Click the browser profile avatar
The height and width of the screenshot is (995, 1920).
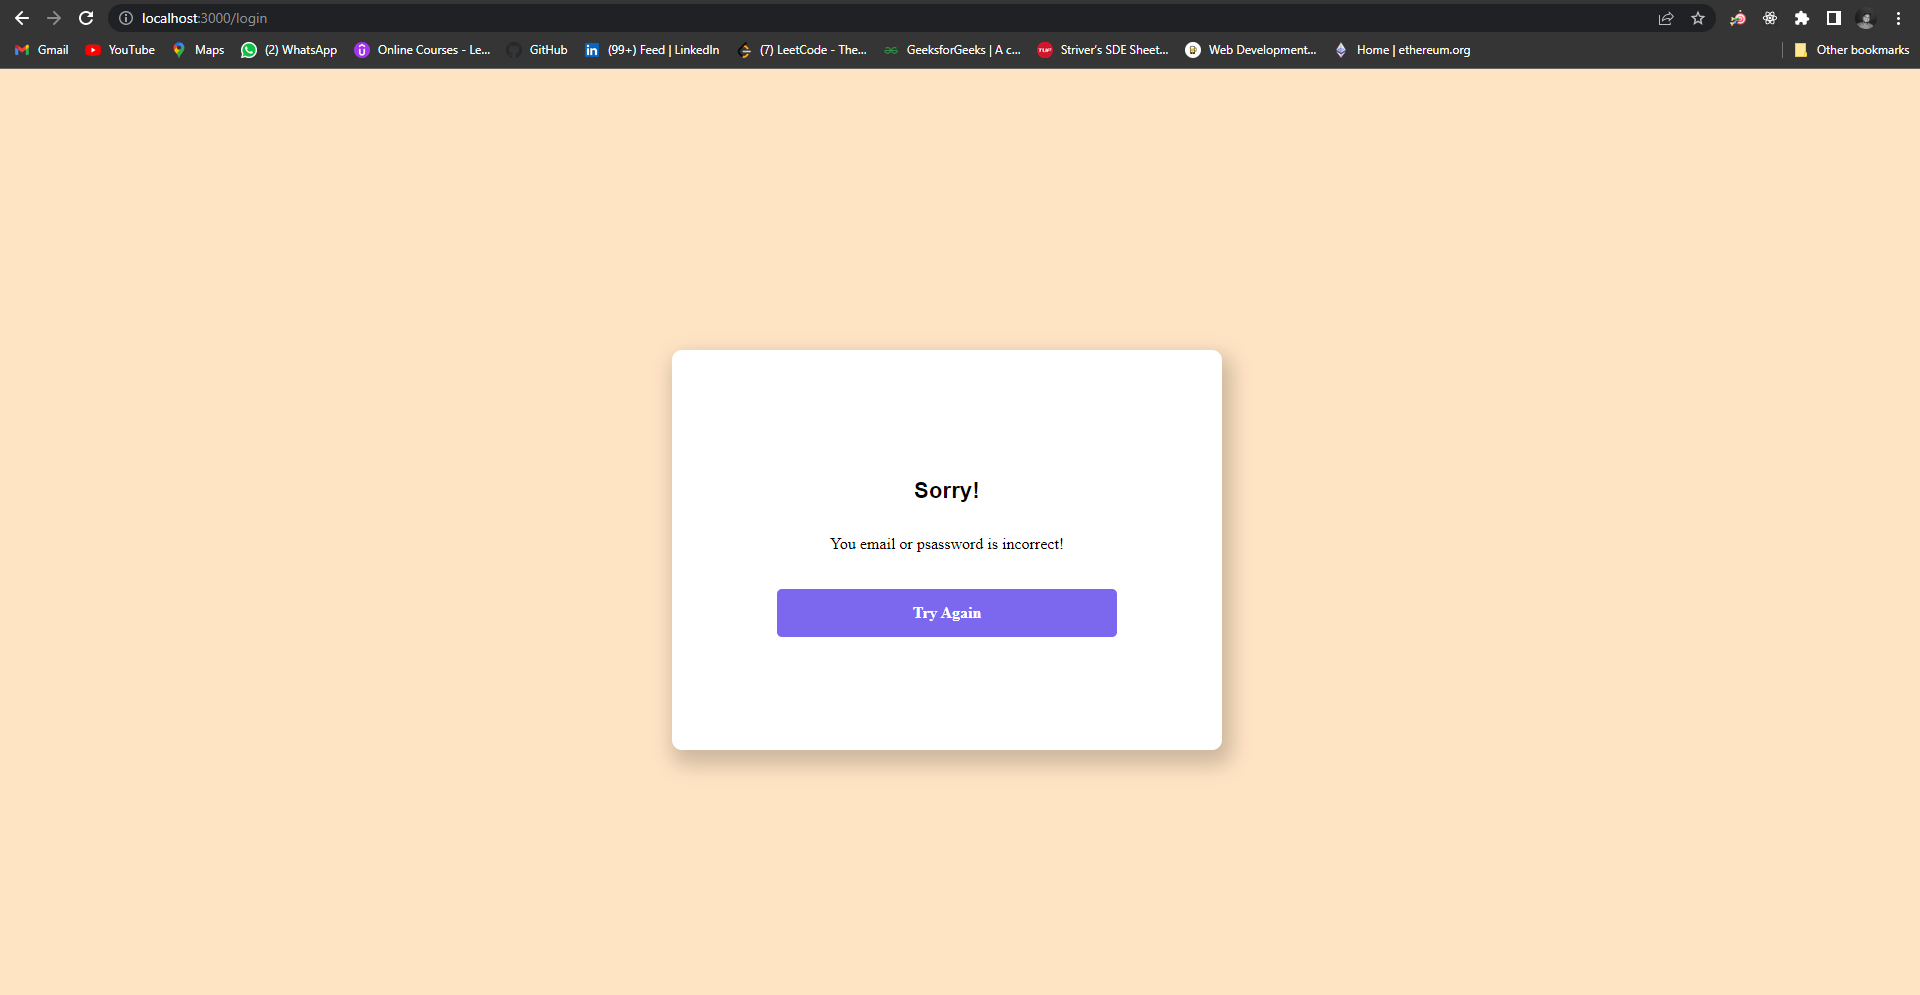(x=1868, y=18)
